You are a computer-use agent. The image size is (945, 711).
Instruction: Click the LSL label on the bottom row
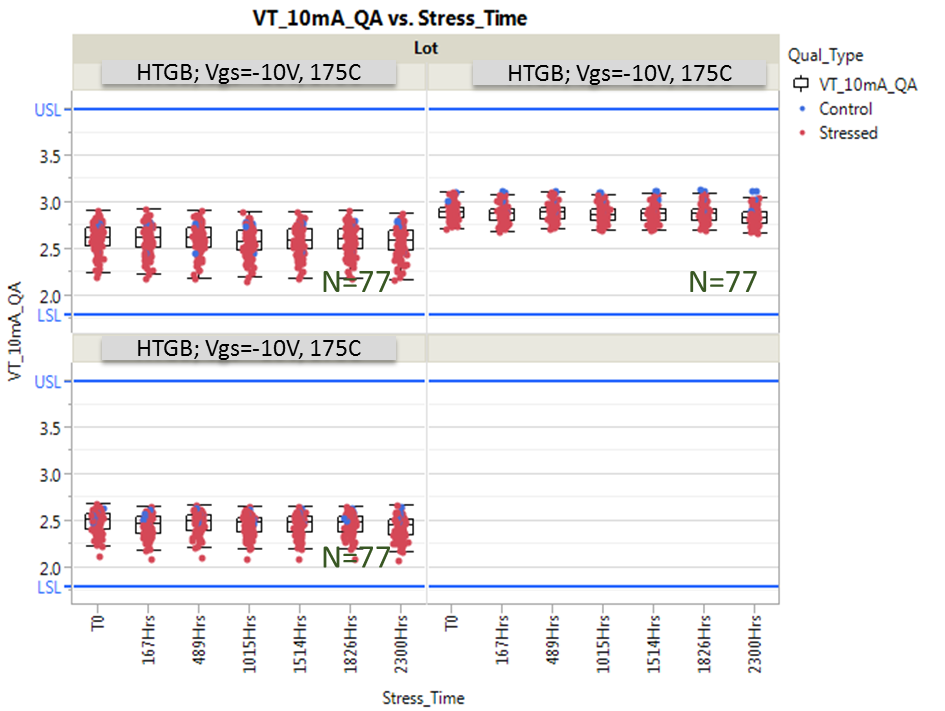(x=47, y=587)
